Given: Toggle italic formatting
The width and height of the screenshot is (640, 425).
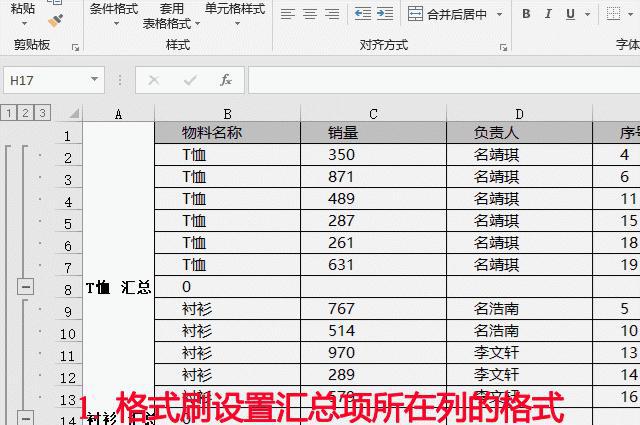Looking at the screenshot, I should pos(548,14).
